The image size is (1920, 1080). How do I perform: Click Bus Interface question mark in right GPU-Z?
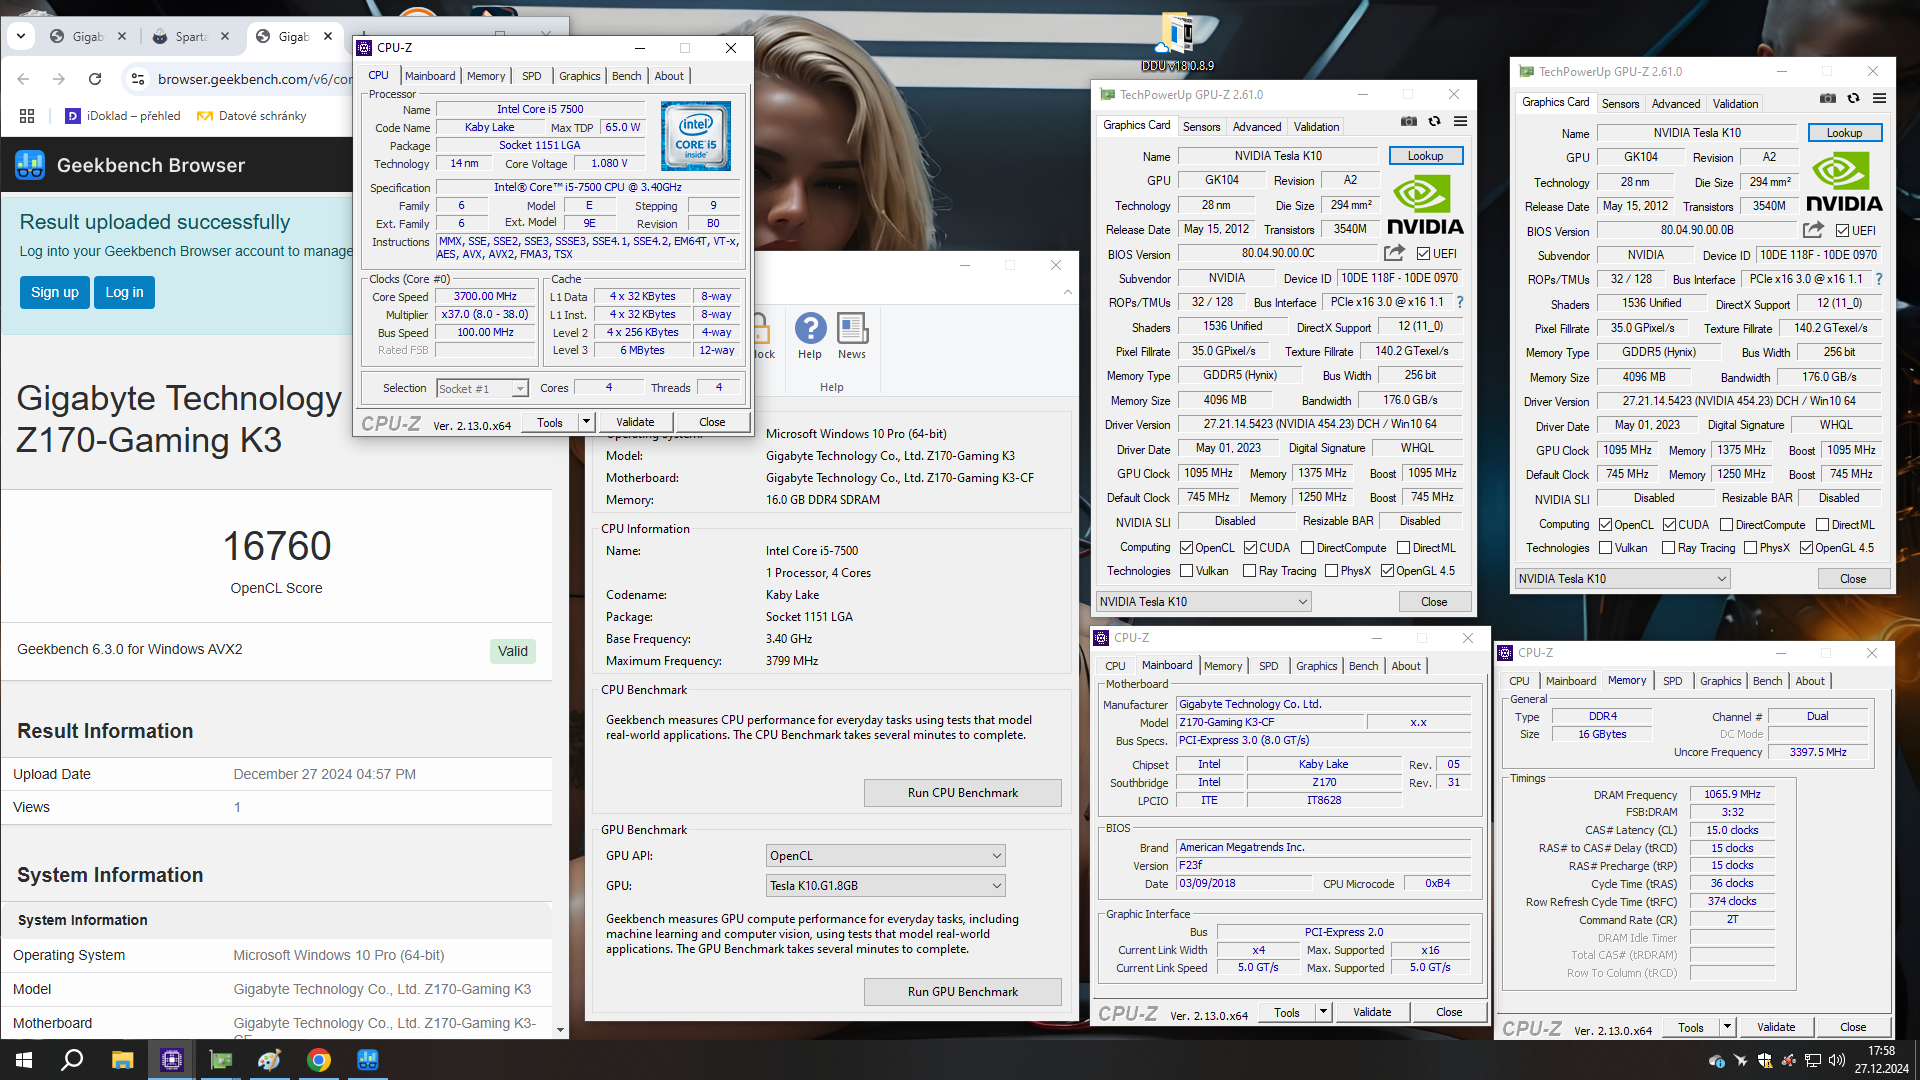coord(1879,279)
